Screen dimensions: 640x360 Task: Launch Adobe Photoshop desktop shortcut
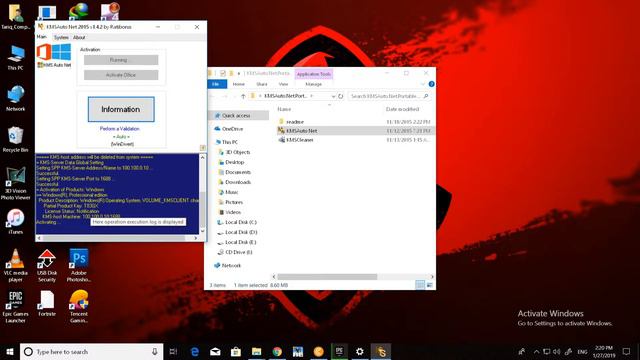(x=78, y=265)
